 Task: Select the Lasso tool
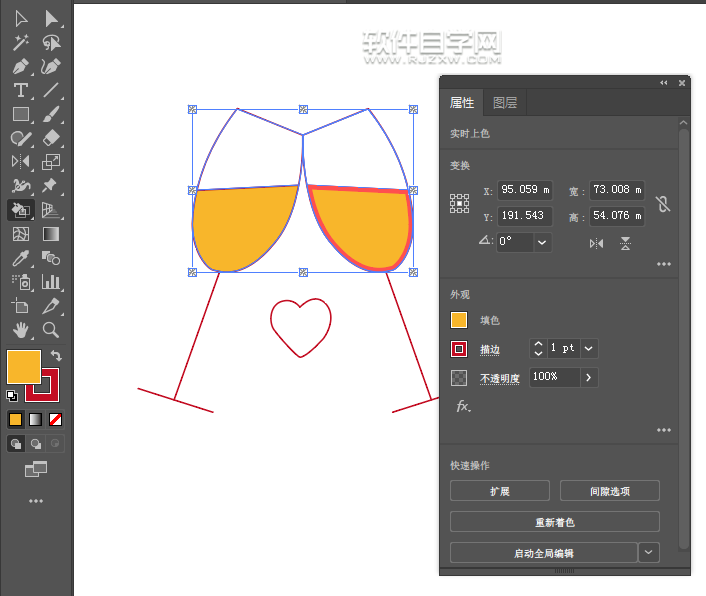51,43
